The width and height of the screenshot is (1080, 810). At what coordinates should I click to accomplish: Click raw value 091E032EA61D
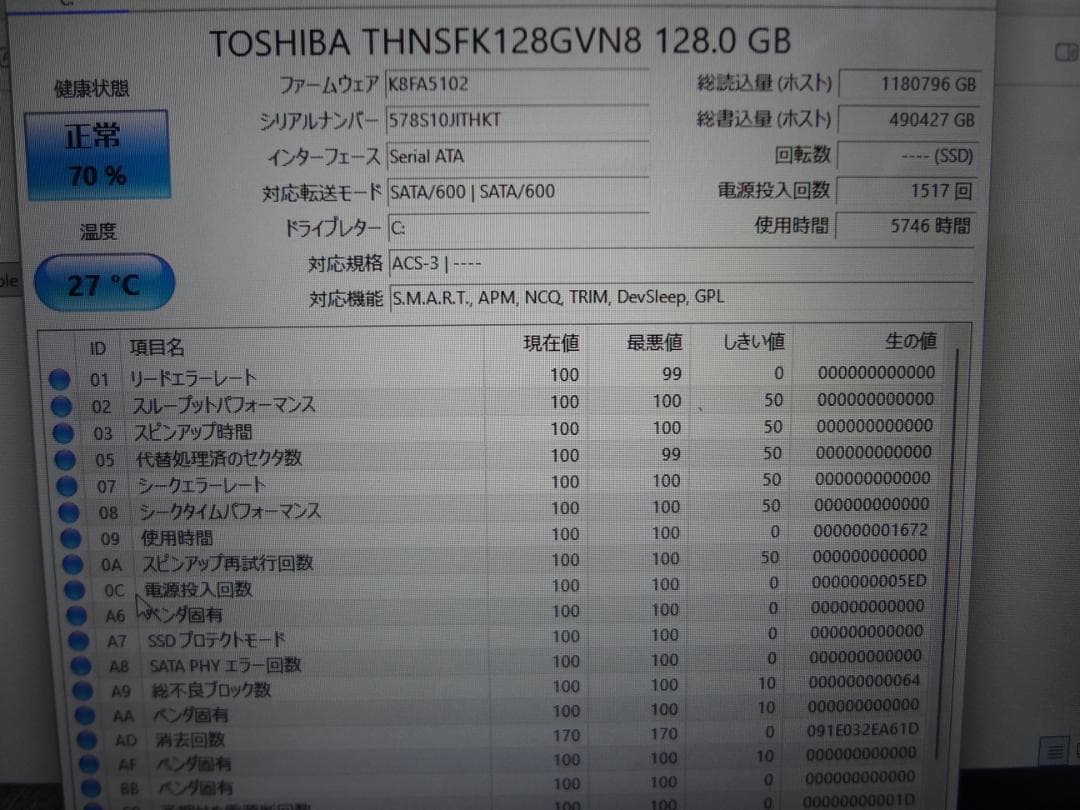coord(862,729)
